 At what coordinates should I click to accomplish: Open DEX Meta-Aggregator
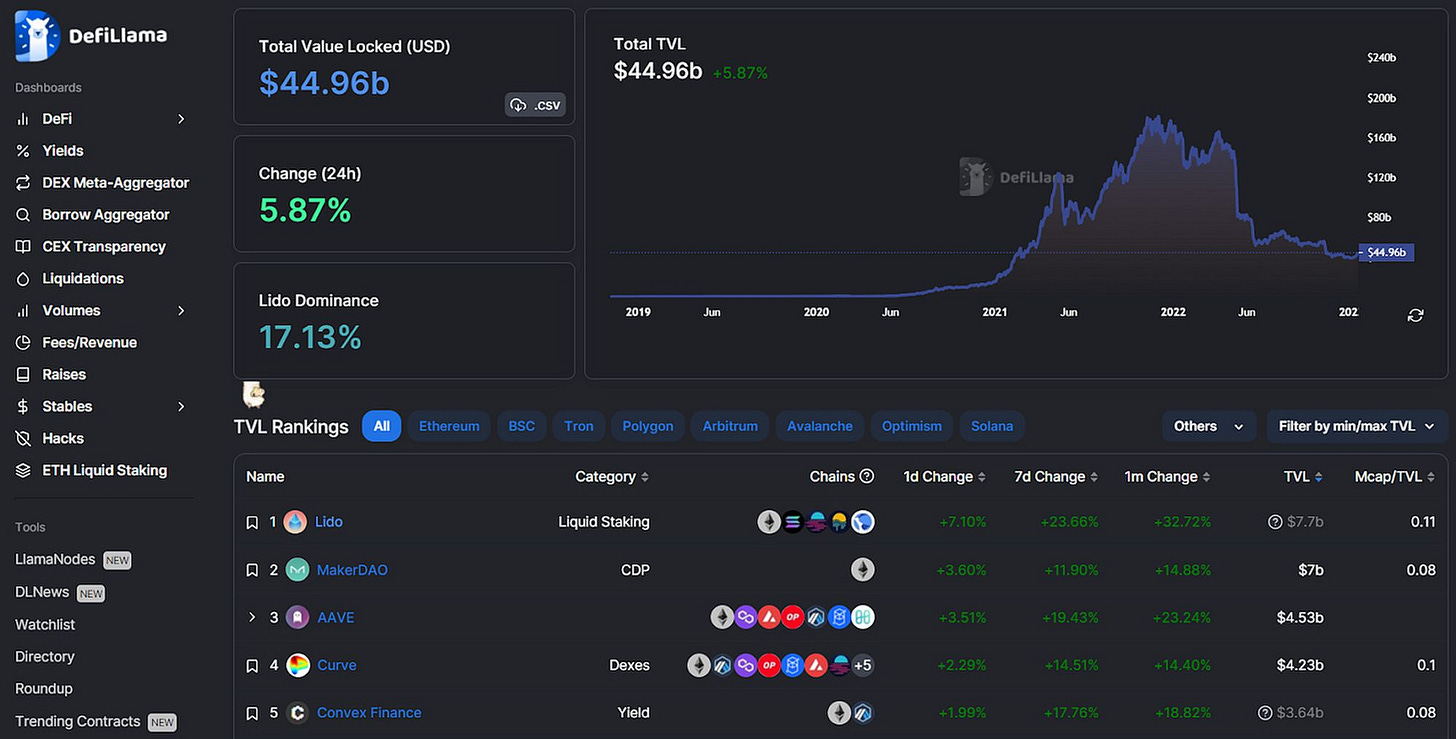coord(115,183)
